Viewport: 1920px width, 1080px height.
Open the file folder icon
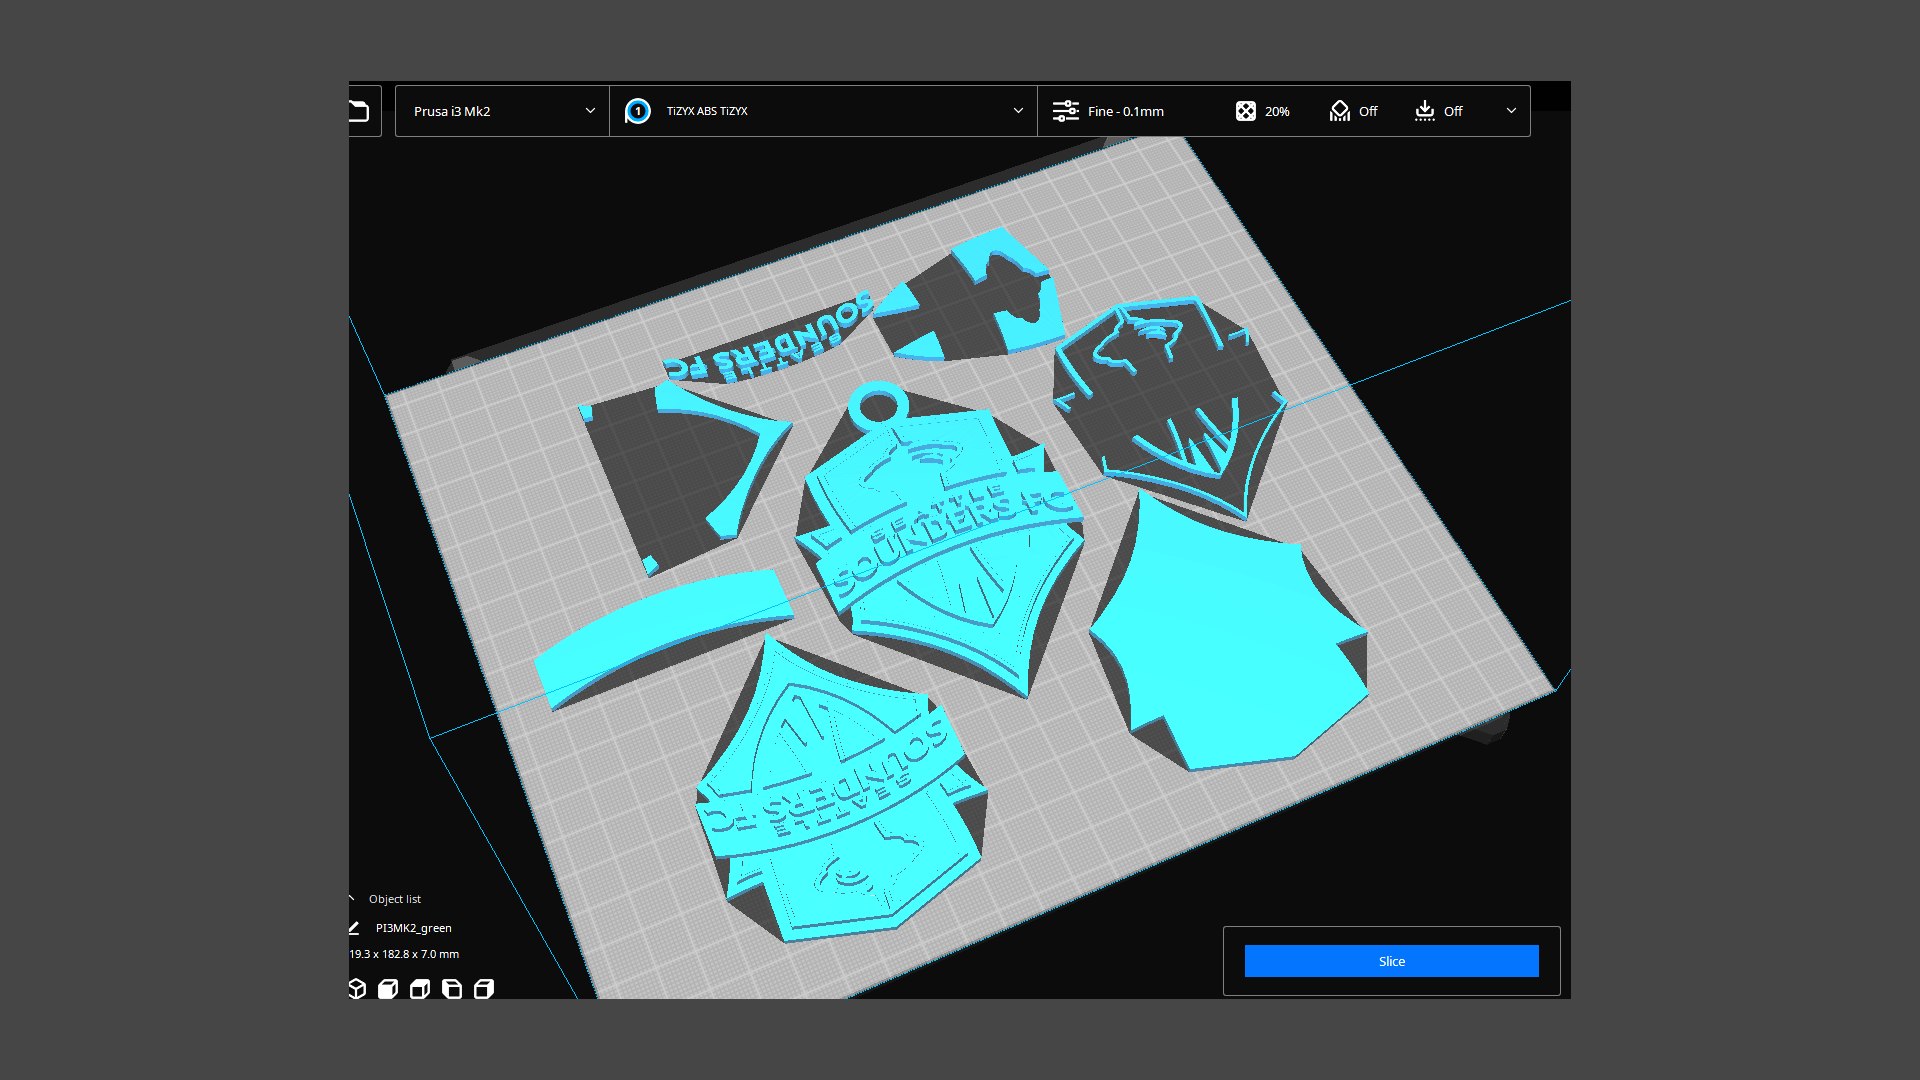pyautogui.click(x=359, y=111)
